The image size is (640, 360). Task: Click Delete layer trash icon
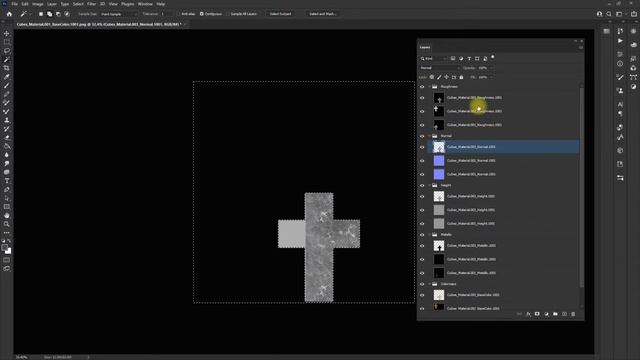573,314
